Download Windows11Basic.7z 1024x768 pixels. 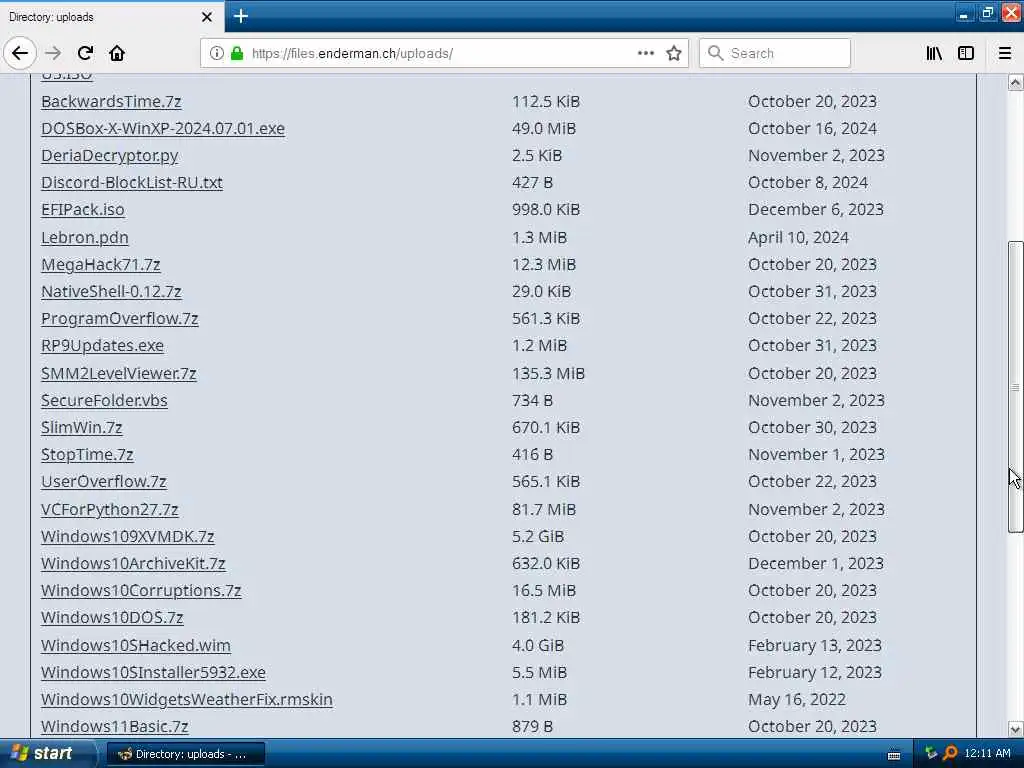point(114,726)
